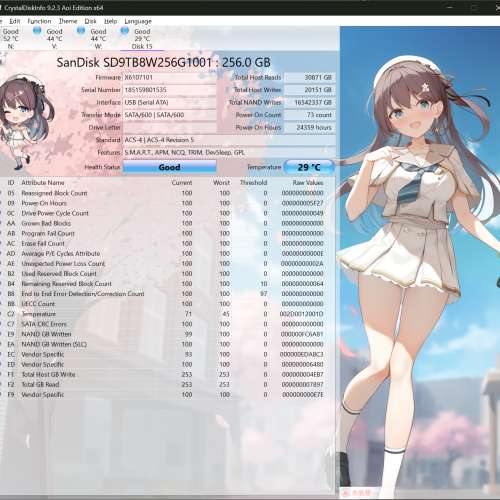This screenshot has width=500, height=500.
Task: Click the Disk 15 blue status orb
Action: tap(124, 31)
